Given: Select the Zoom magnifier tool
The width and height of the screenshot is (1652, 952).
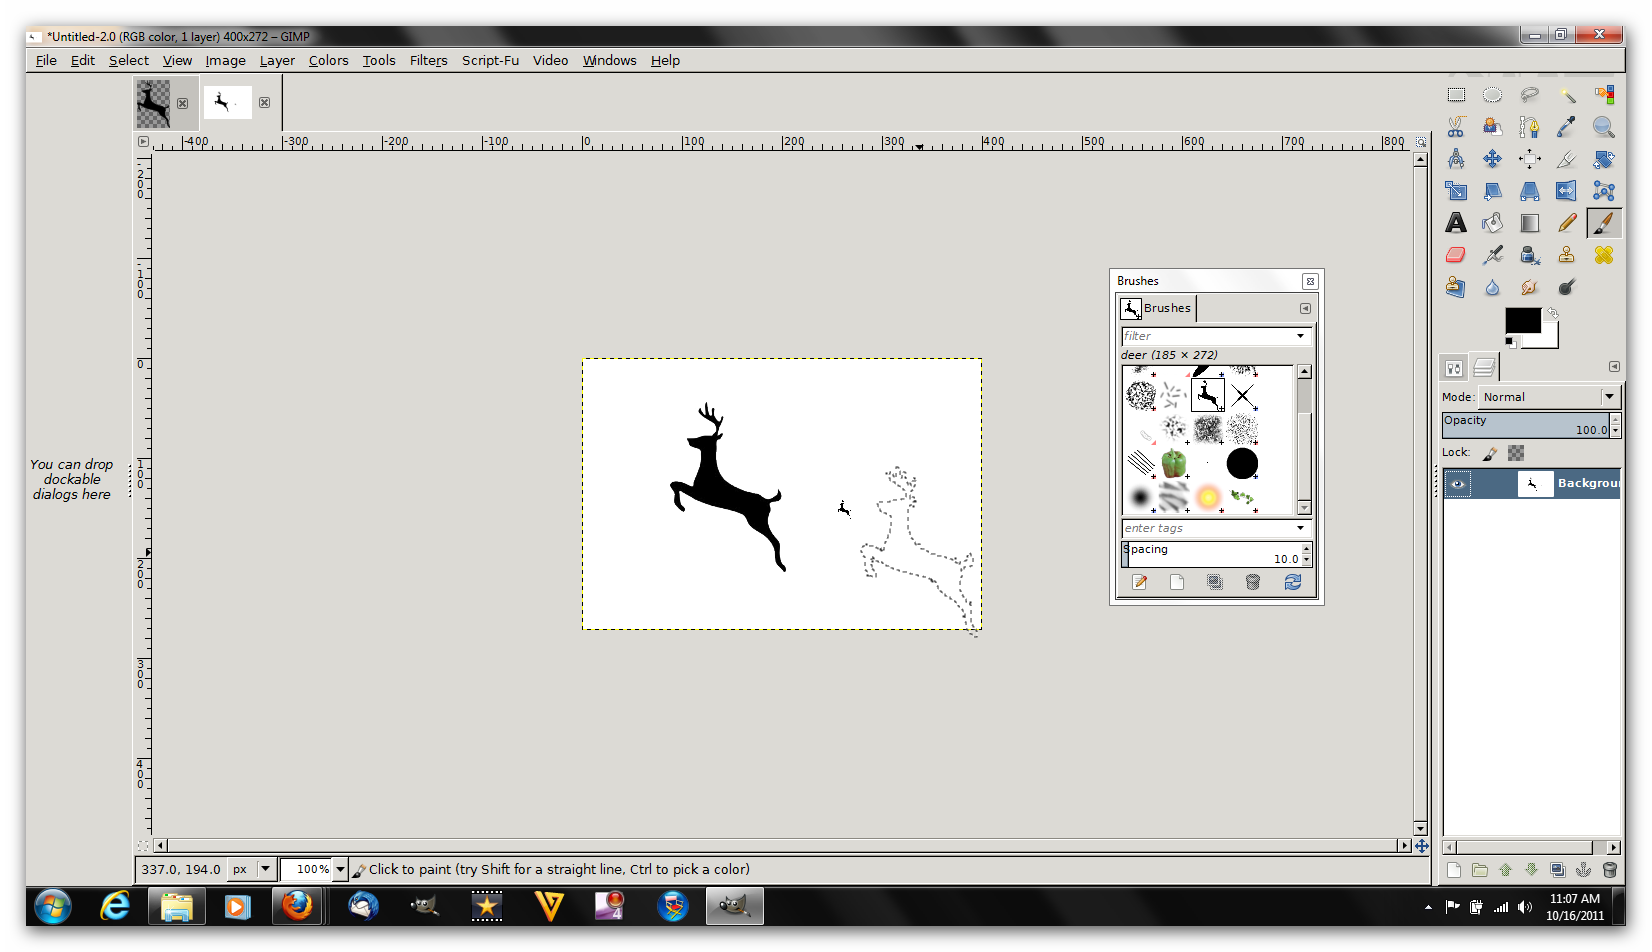Looking at the screenshot, I should (x=1604, y=127).
